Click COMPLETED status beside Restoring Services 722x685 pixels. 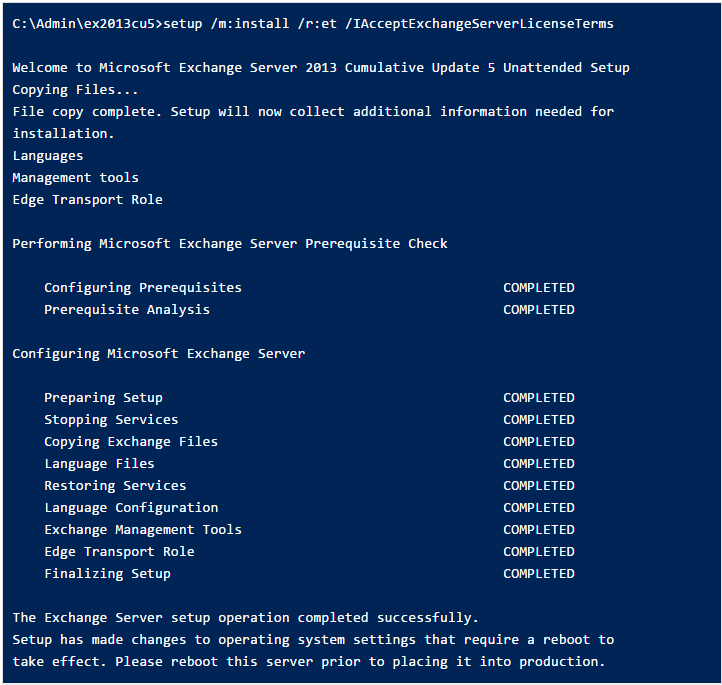(539, 485)
